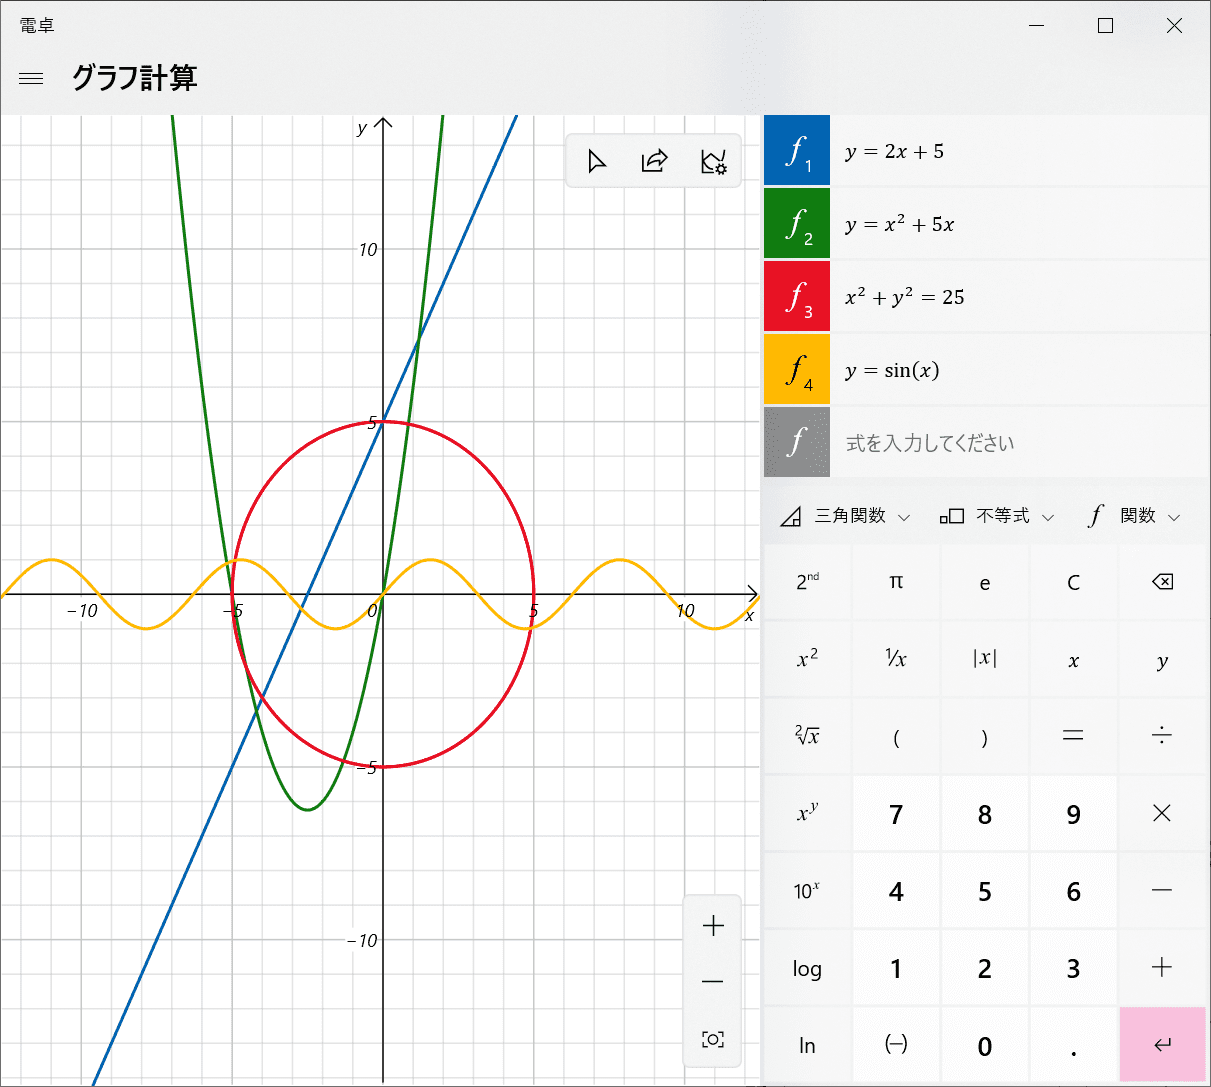Viewport: 1211px width, 1087px height.
Task: Click digit 0 key
Action: point(985,1045)
